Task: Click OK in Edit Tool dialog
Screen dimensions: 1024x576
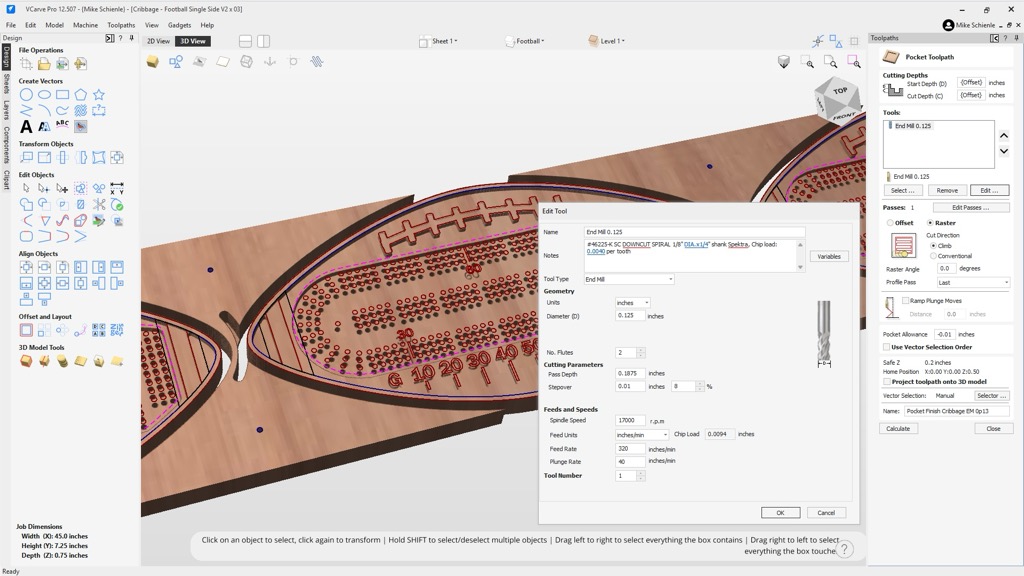Action: pos(779,513)
